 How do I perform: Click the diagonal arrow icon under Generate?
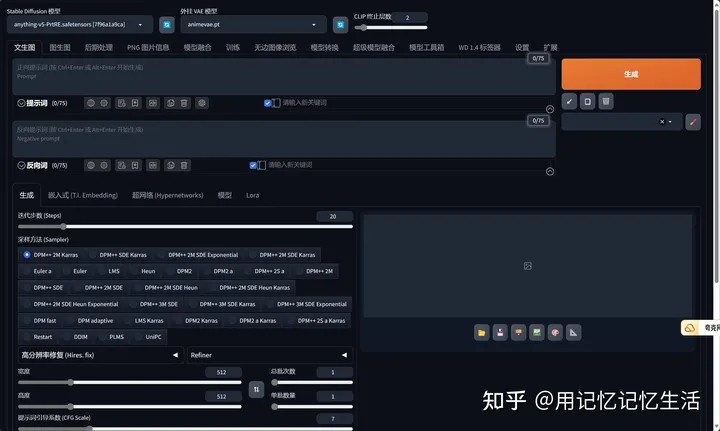(x=569, y=101)
